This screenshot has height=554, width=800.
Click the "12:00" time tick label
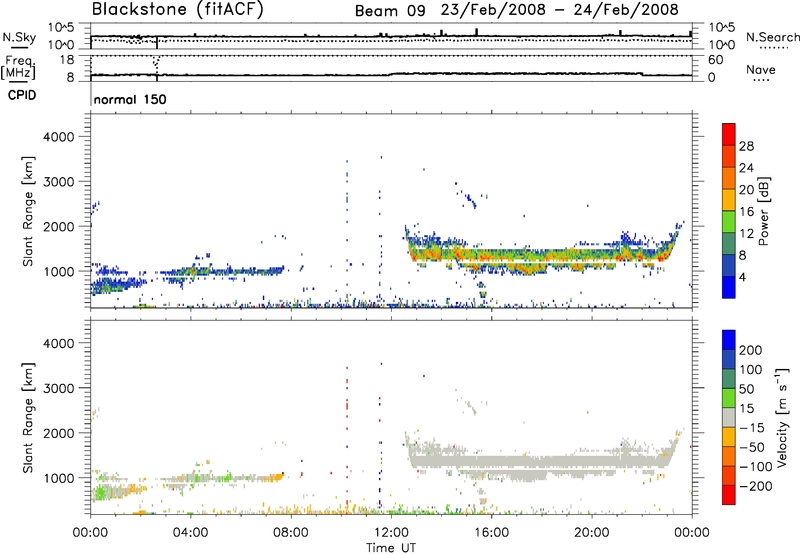(x=391, y=533)
